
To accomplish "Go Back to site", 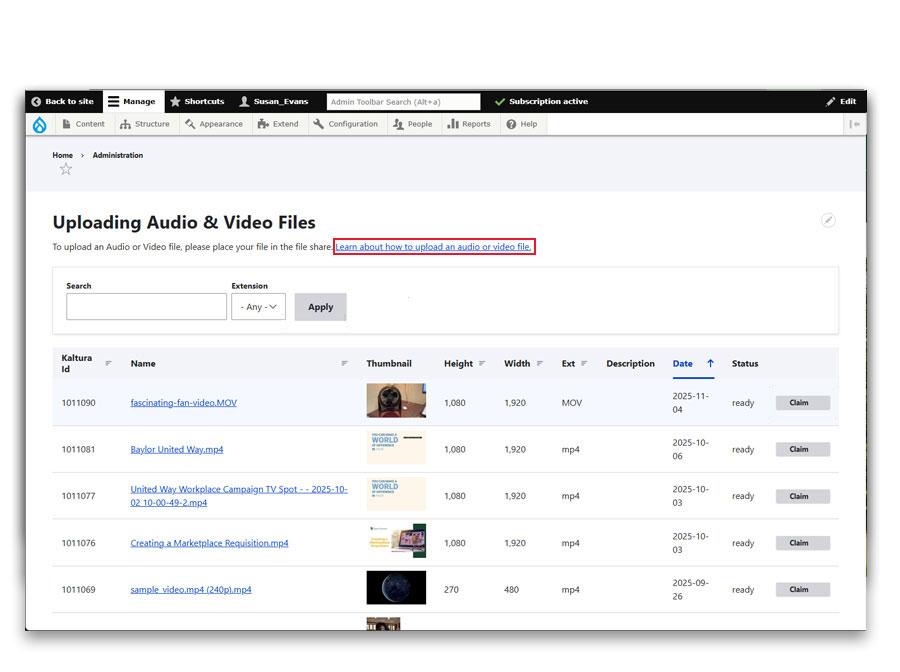I will click(63, 102).
